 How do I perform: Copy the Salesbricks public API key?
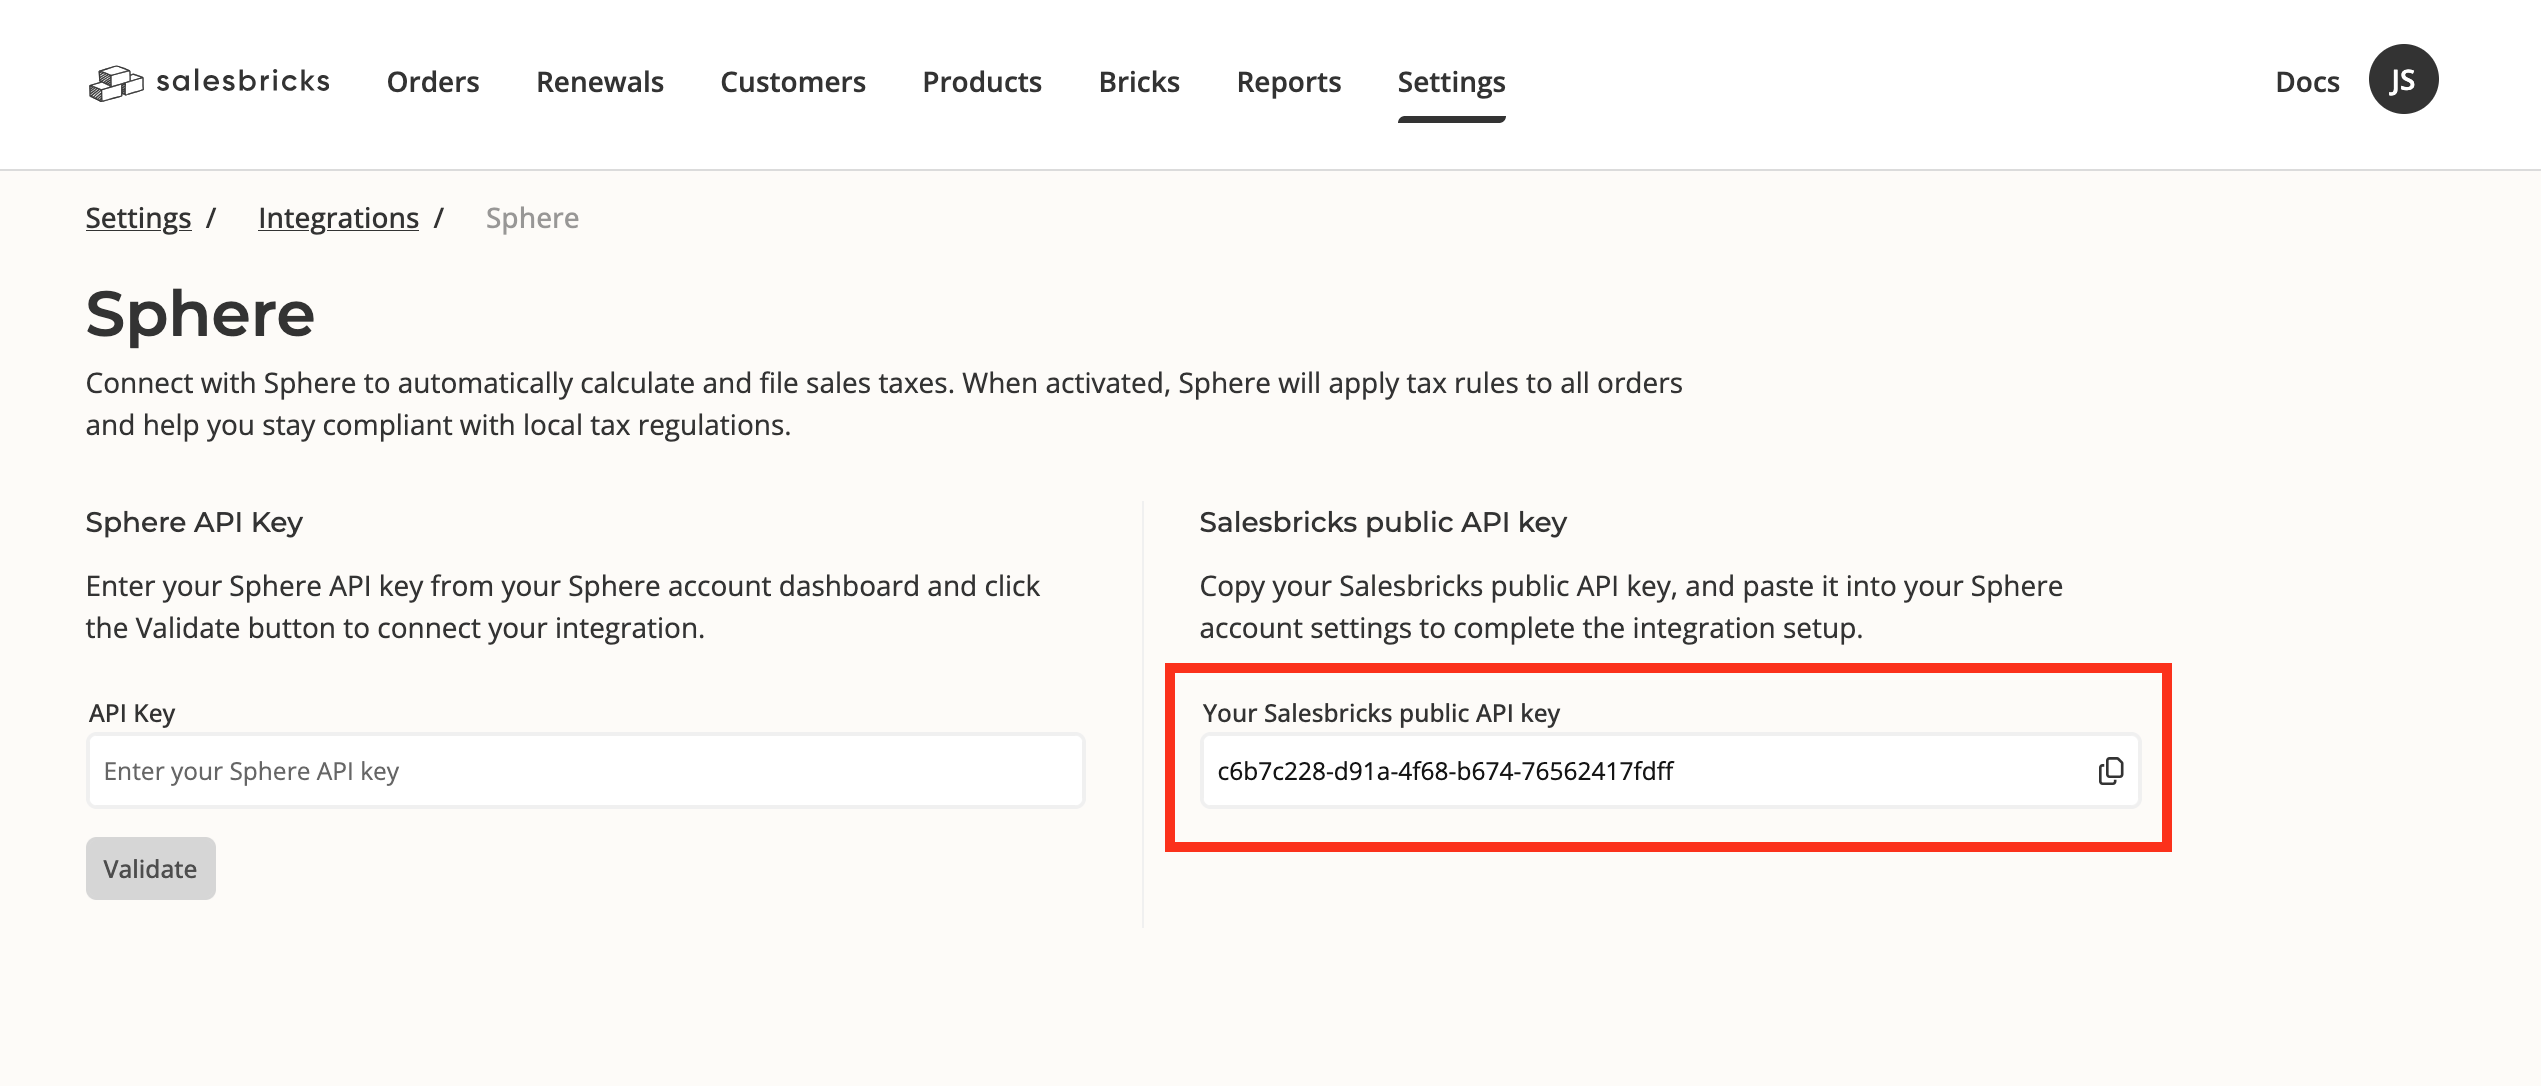coord(2110,771)
